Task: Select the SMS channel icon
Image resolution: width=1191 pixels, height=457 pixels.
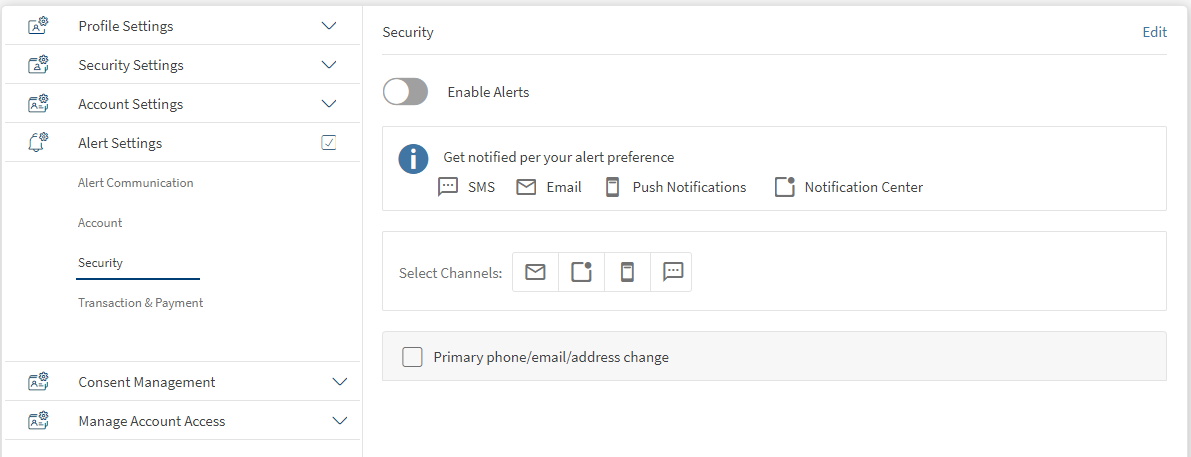Action: [673, 272]
